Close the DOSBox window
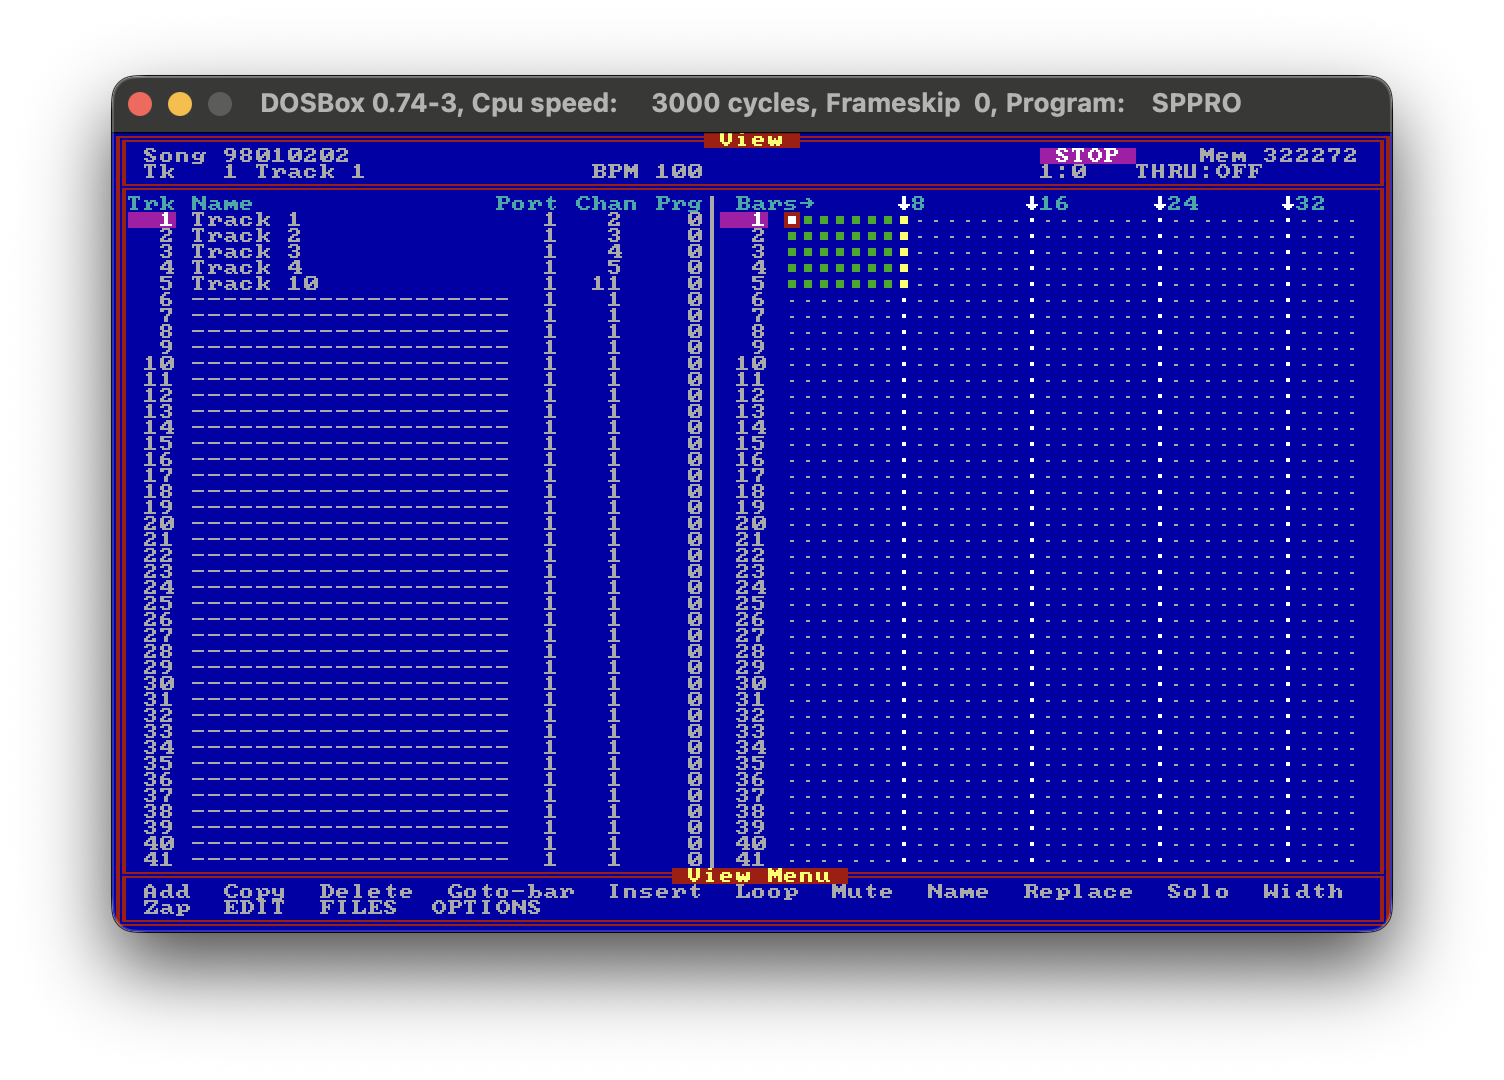Viewport: 1504px width, 1080px height. tap(140, 104)
